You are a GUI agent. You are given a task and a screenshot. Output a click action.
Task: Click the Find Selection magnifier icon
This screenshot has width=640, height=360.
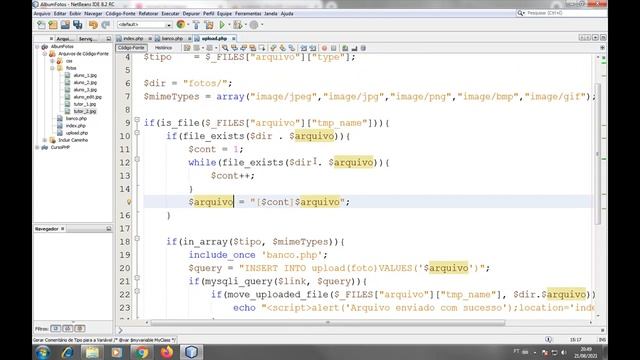click(225, 48)
